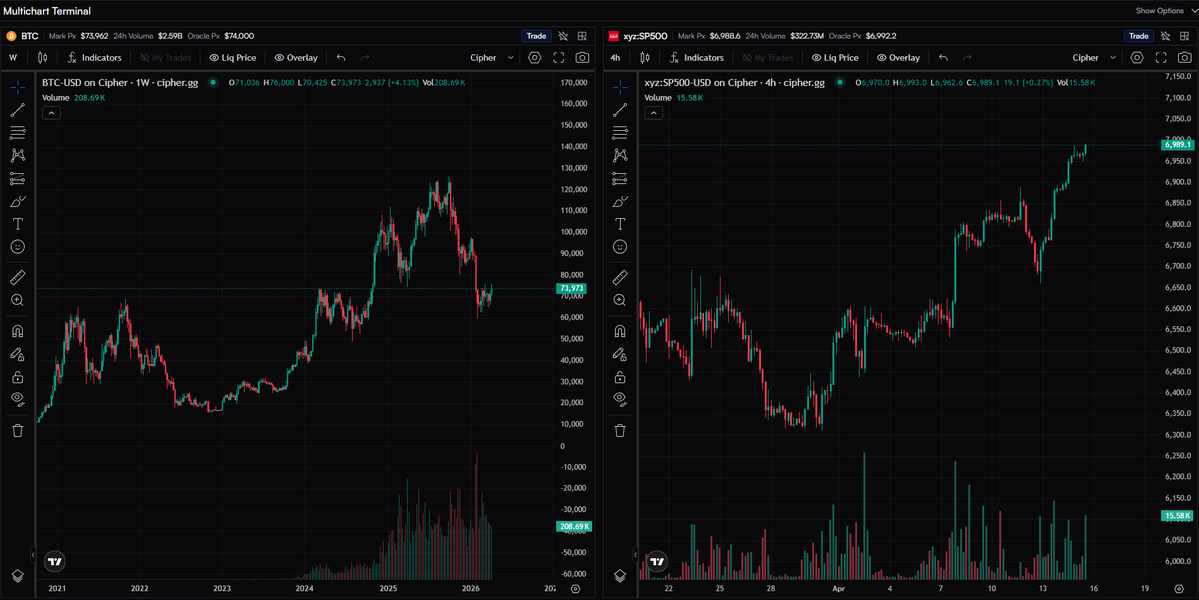Open Indicators in the BTC toolbar

[x=94, y=57]
